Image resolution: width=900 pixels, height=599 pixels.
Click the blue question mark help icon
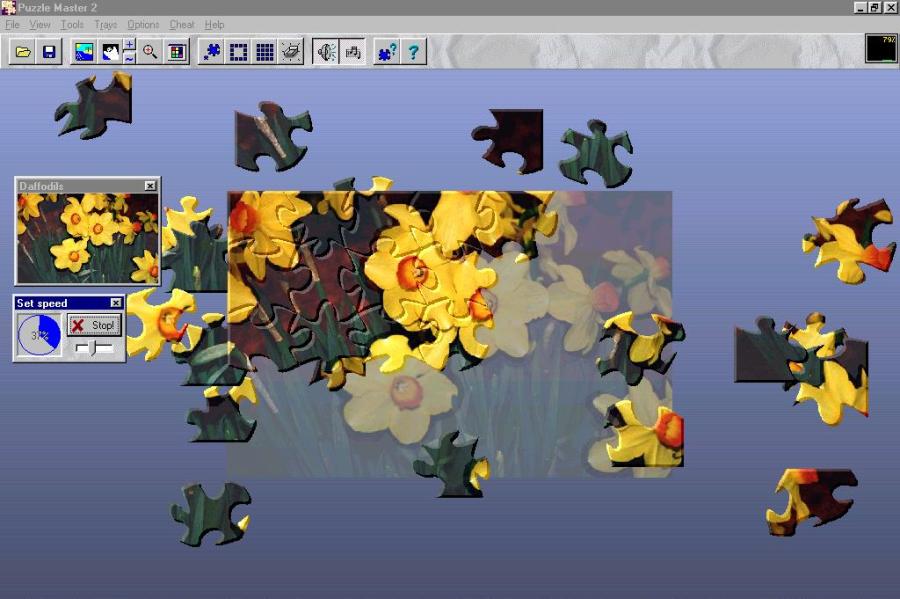(413, 52)
